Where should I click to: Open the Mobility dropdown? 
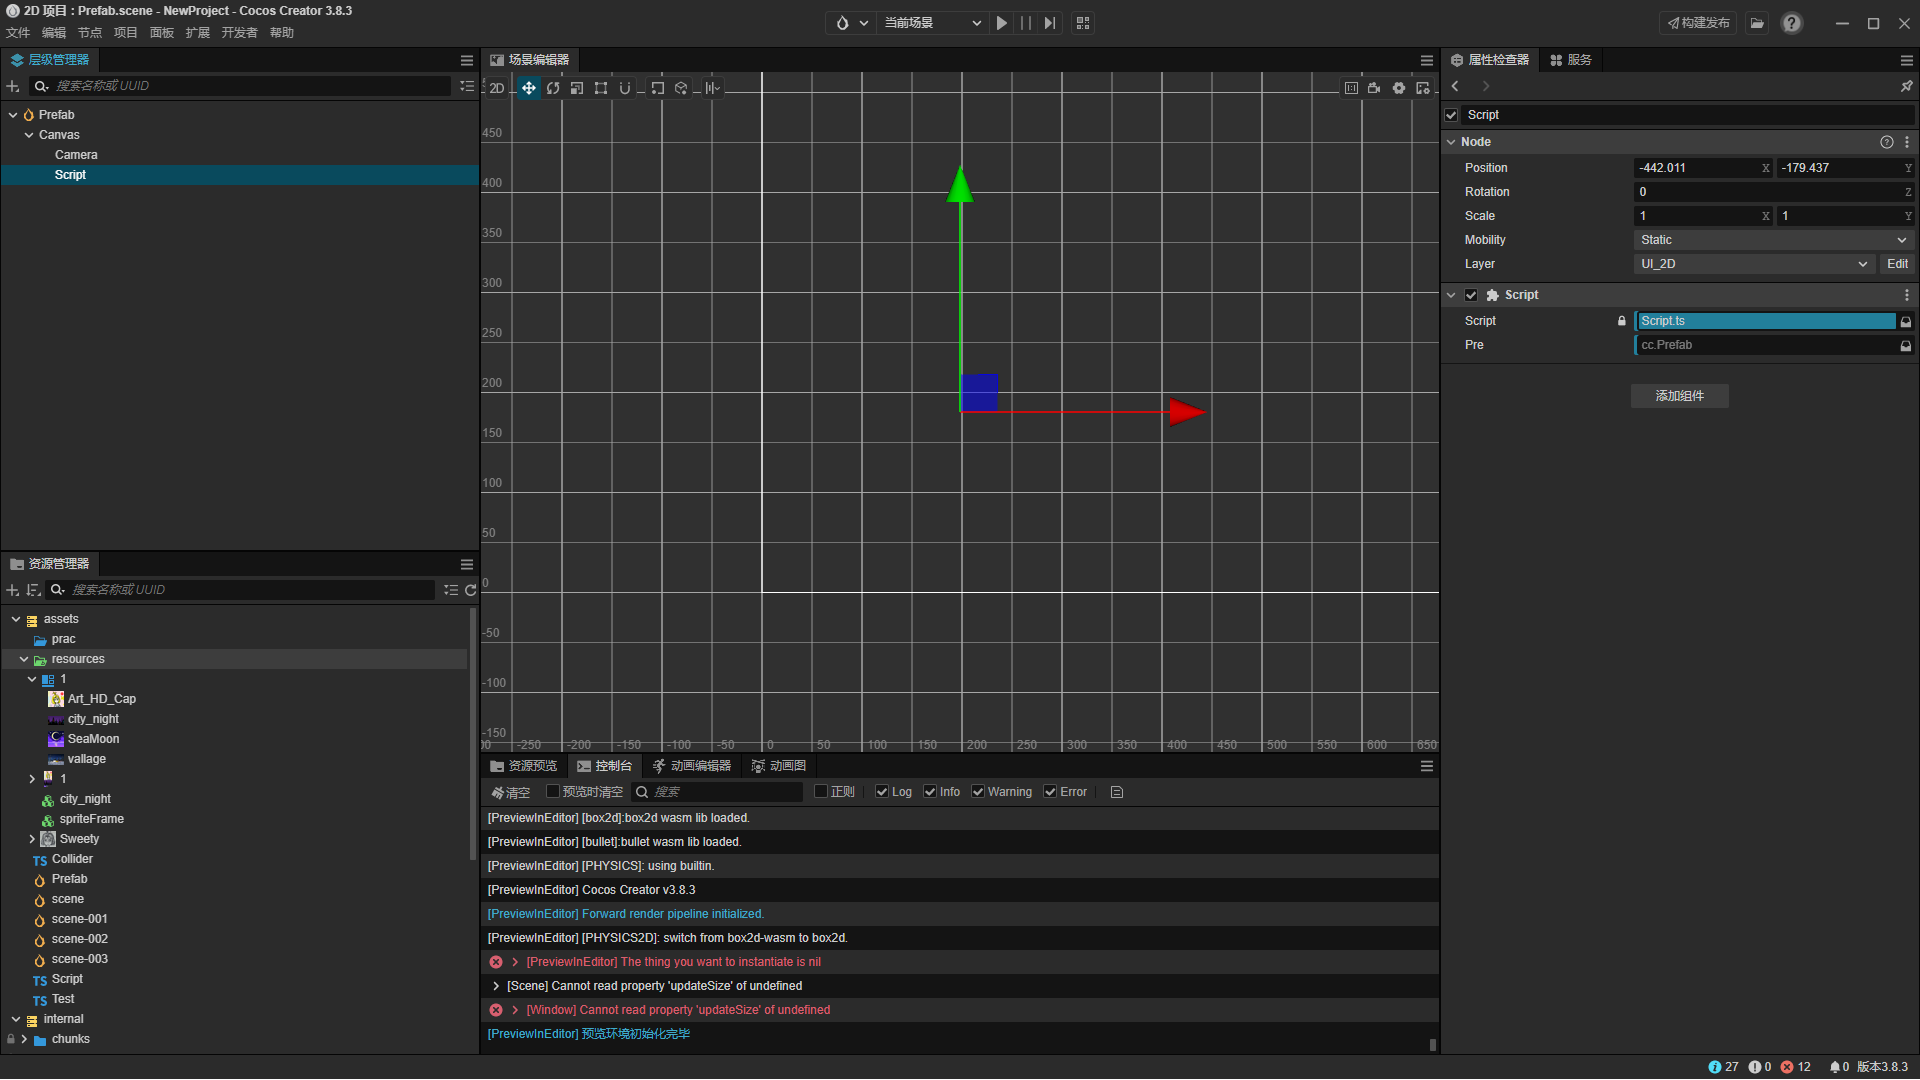[x=1773, y=240]
